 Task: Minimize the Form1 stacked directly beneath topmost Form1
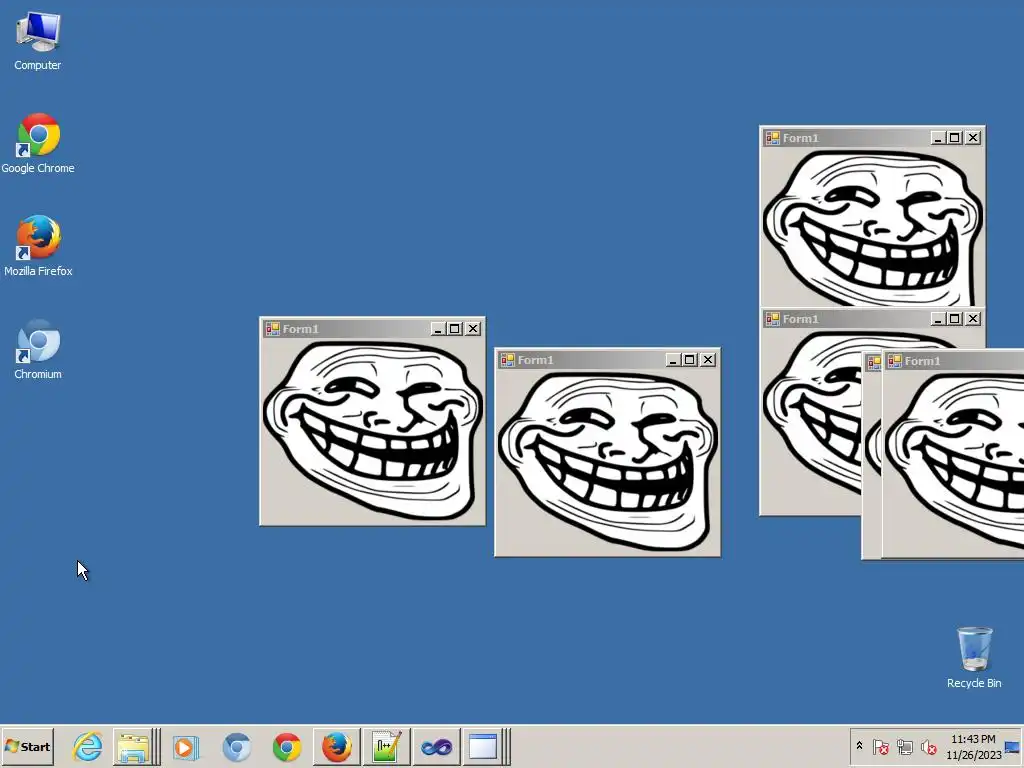(x=938, y=319)
